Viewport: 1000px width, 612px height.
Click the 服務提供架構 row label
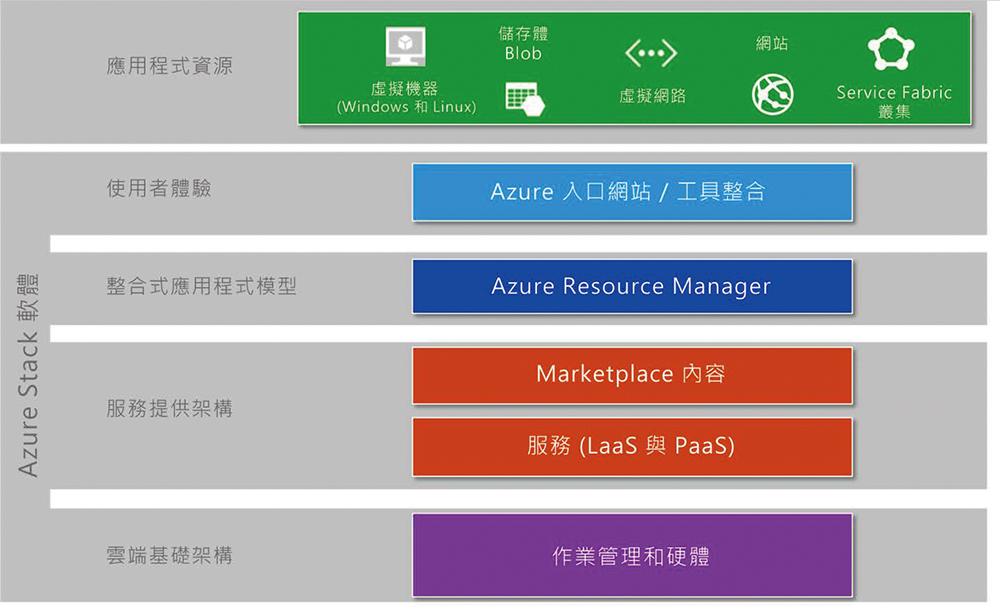(x=169, y=409)
